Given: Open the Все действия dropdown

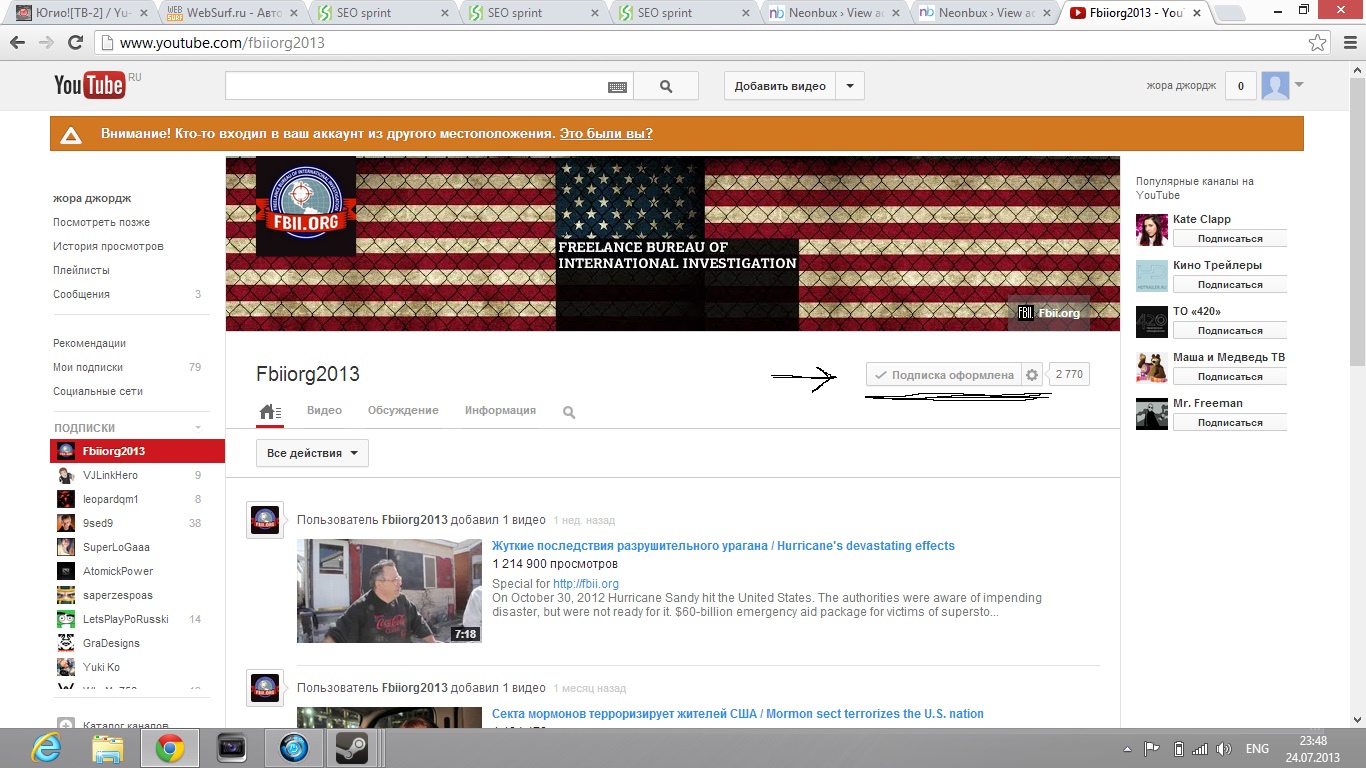Looking at the screenshot, I should [x=312, y=453].
